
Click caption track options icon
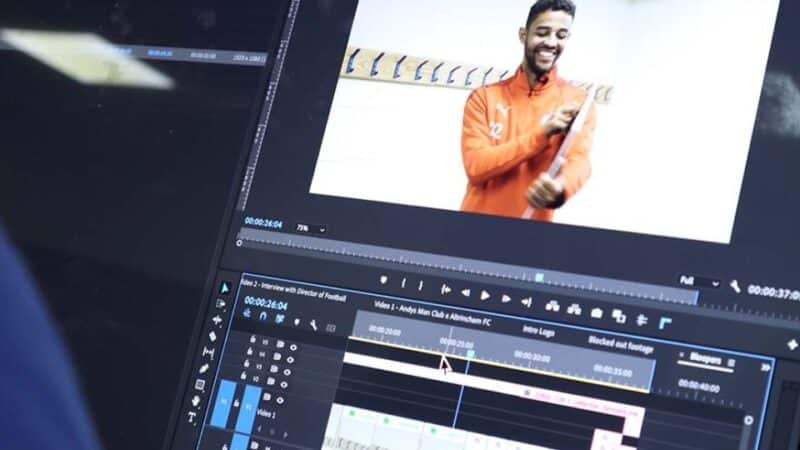coord(331,328)
